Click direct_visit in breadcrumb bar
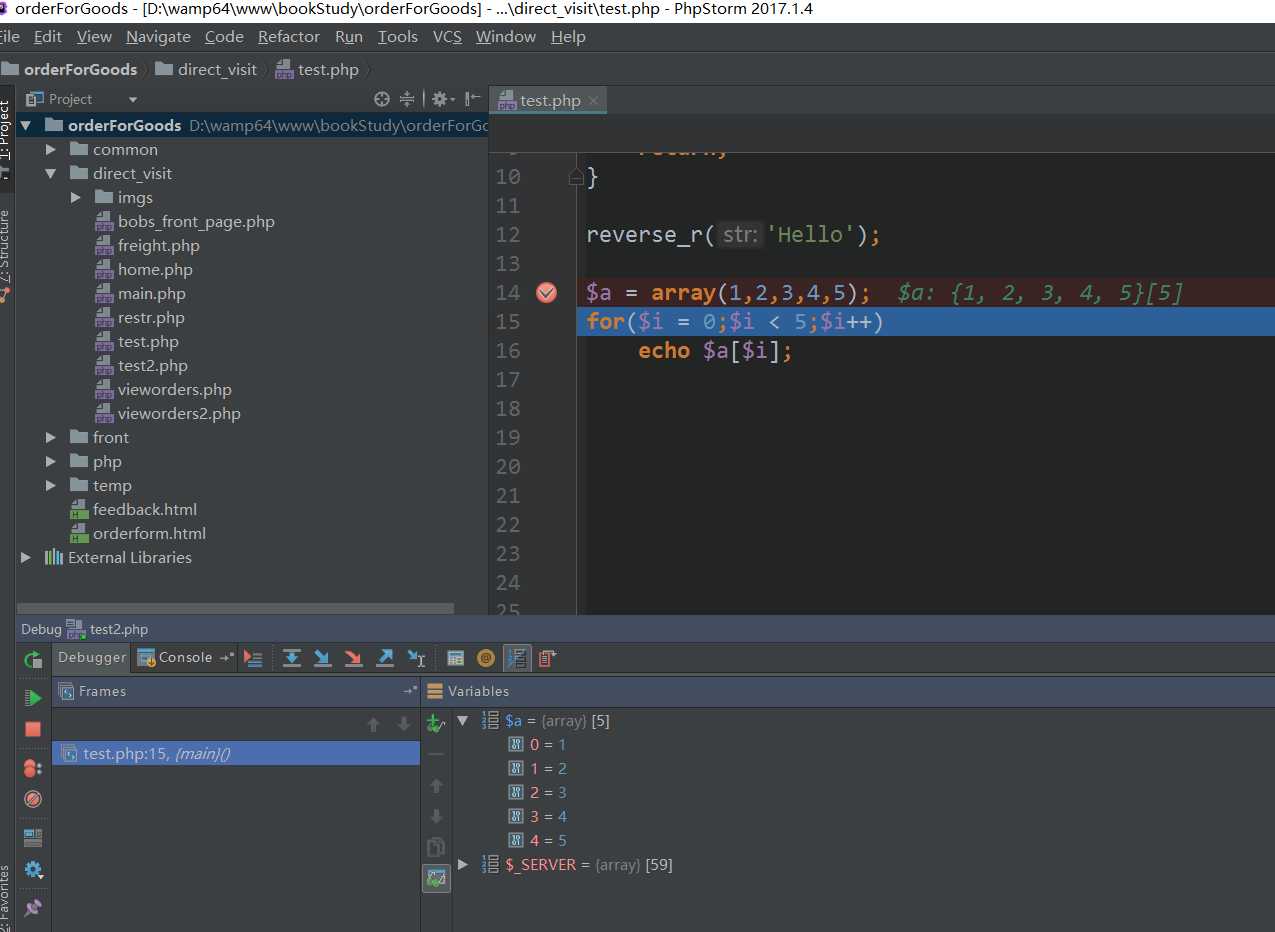Viewport: 1275px width, 932px height. 206,69
